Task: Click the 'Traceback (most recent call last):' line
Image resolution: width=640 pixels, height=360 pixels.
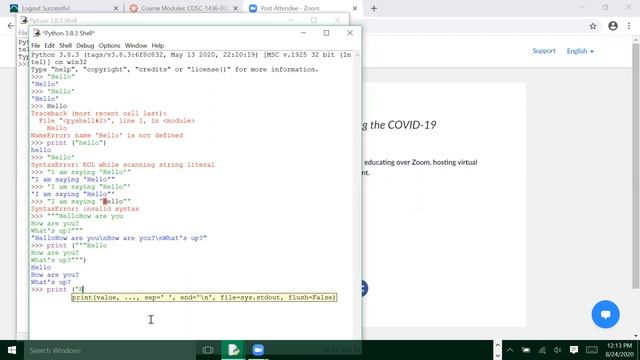Action: [x=99, y=113]
